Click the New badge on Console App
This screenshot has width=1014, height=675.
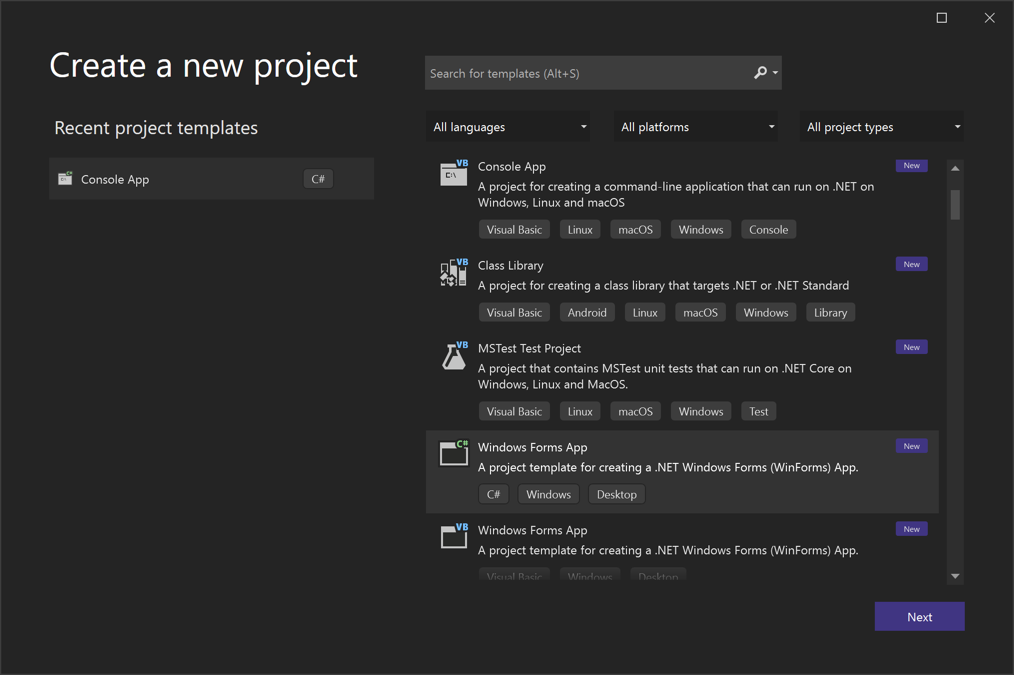[911, 166]
